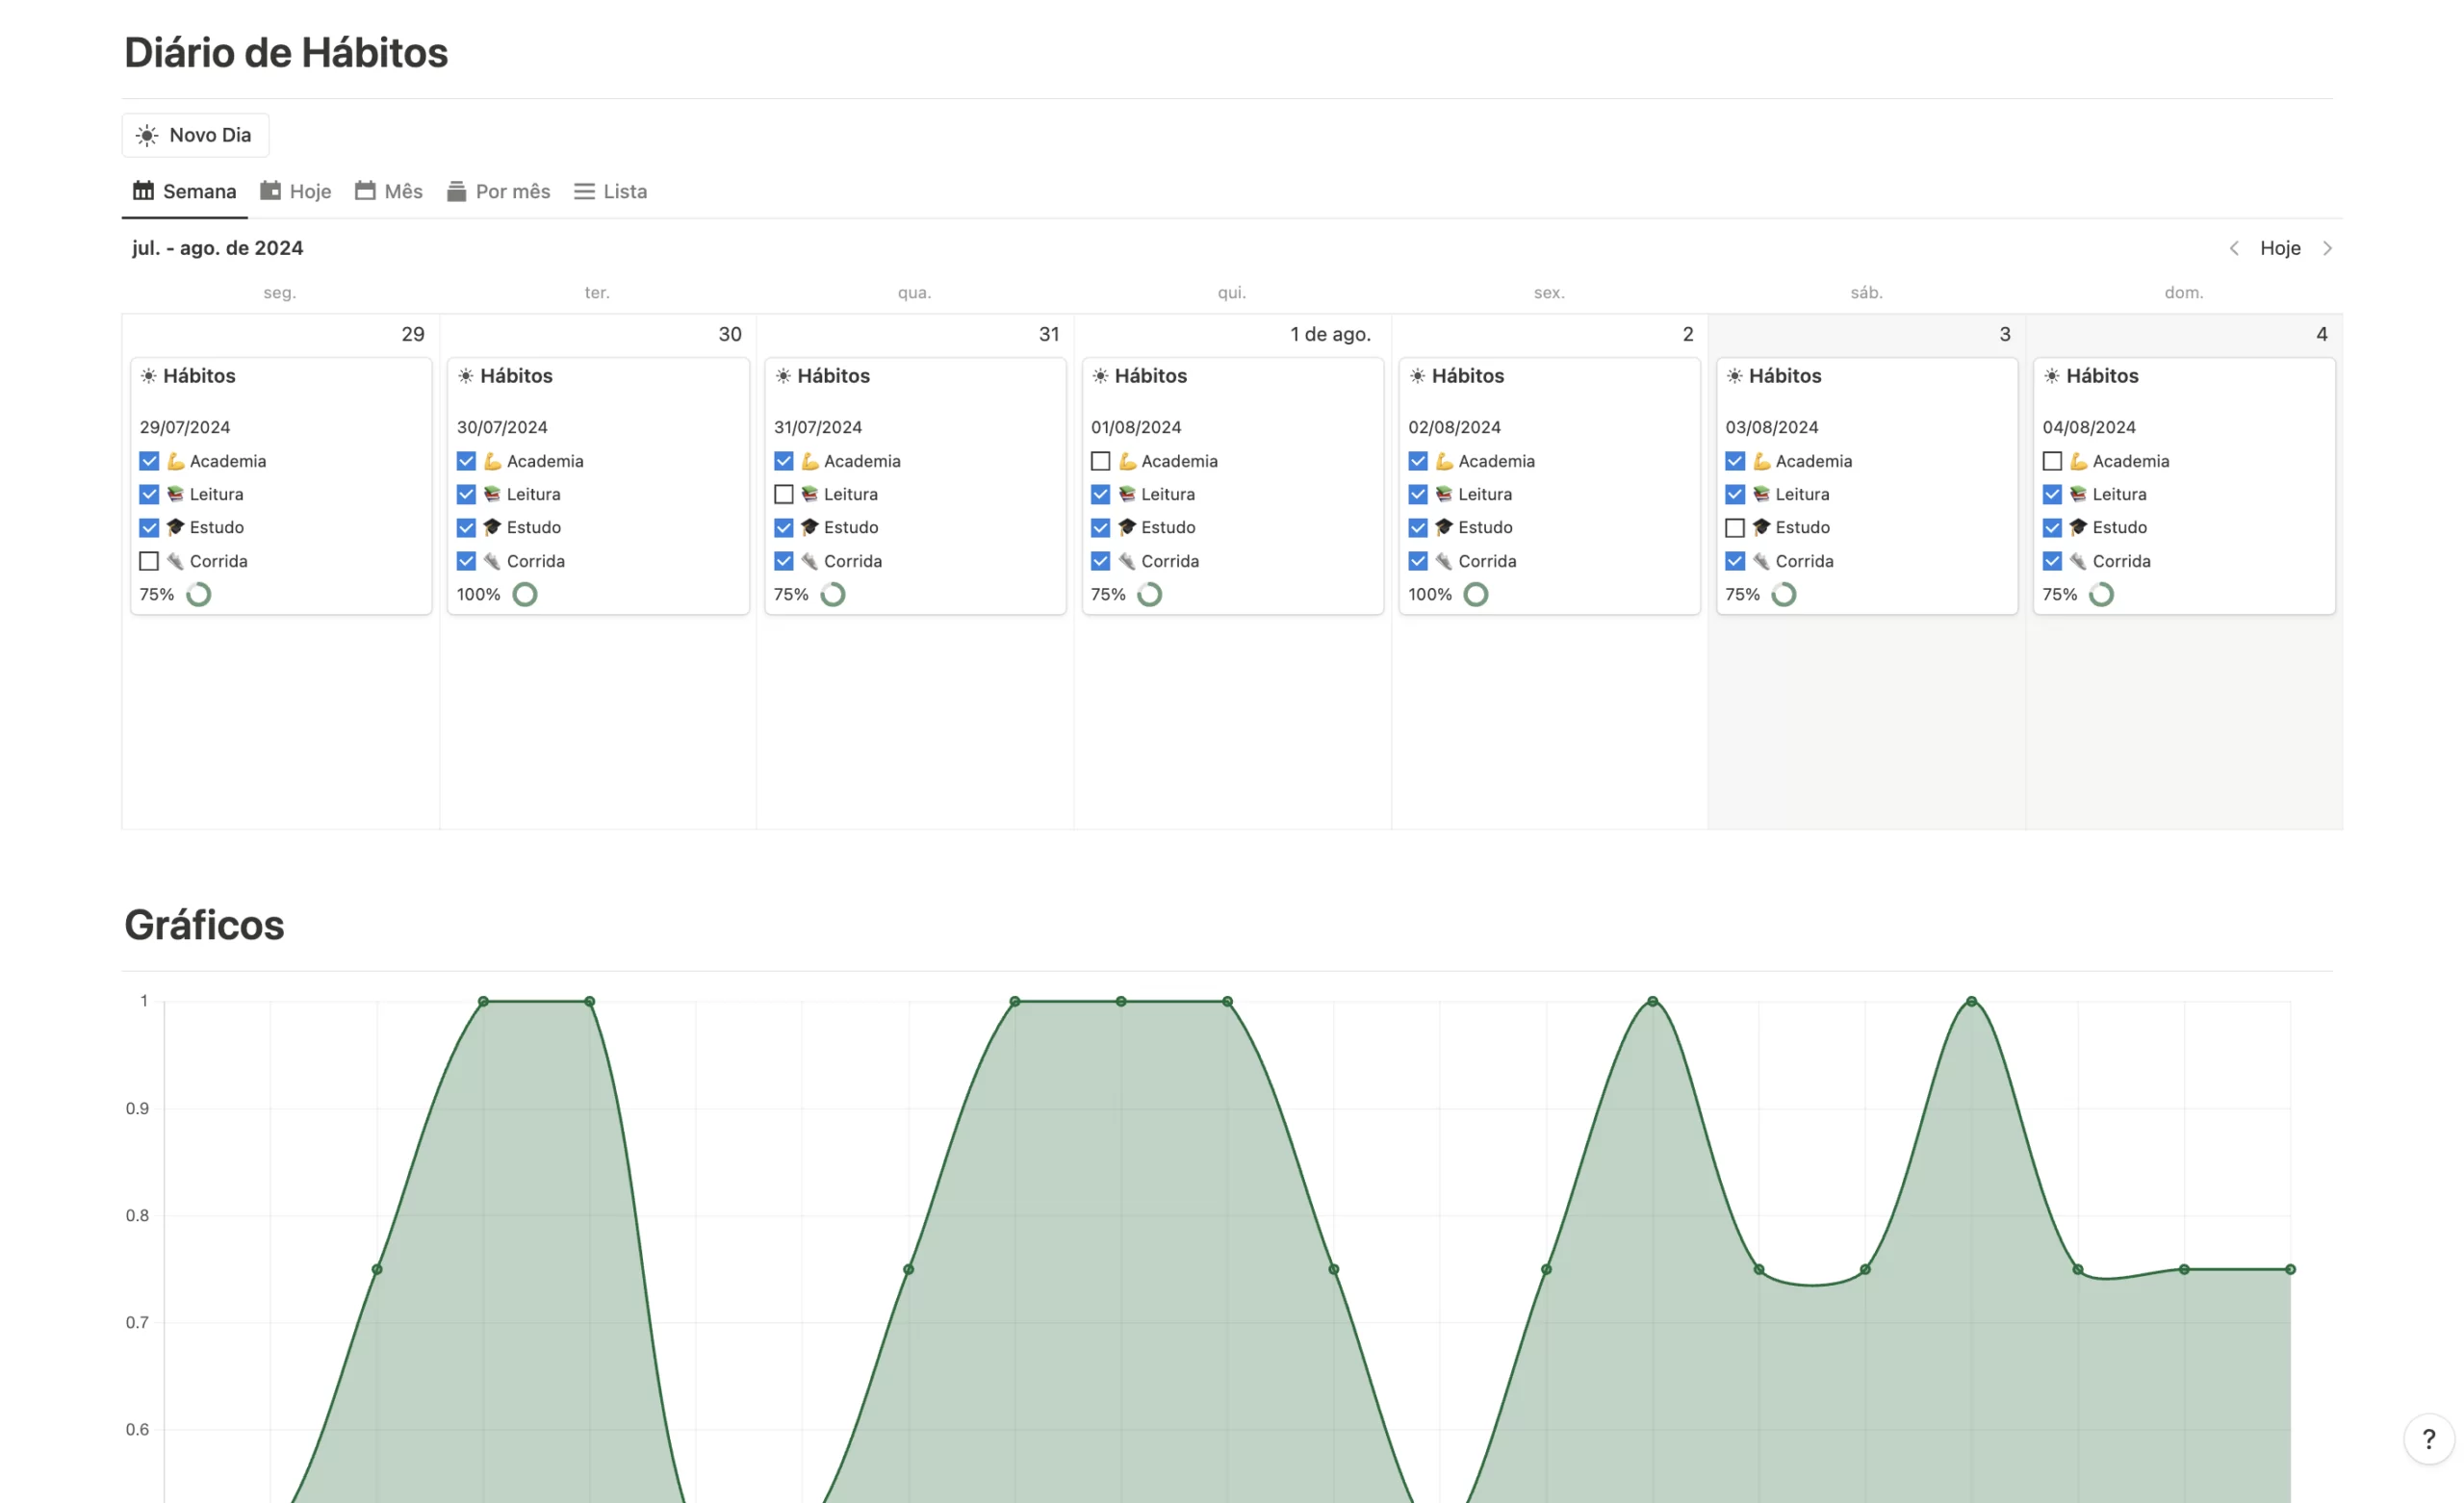The width and height of the screenshot is (2464, 1503).
Task: Jump to today with the Hoje navigation button
Action: pos(2280,248)
